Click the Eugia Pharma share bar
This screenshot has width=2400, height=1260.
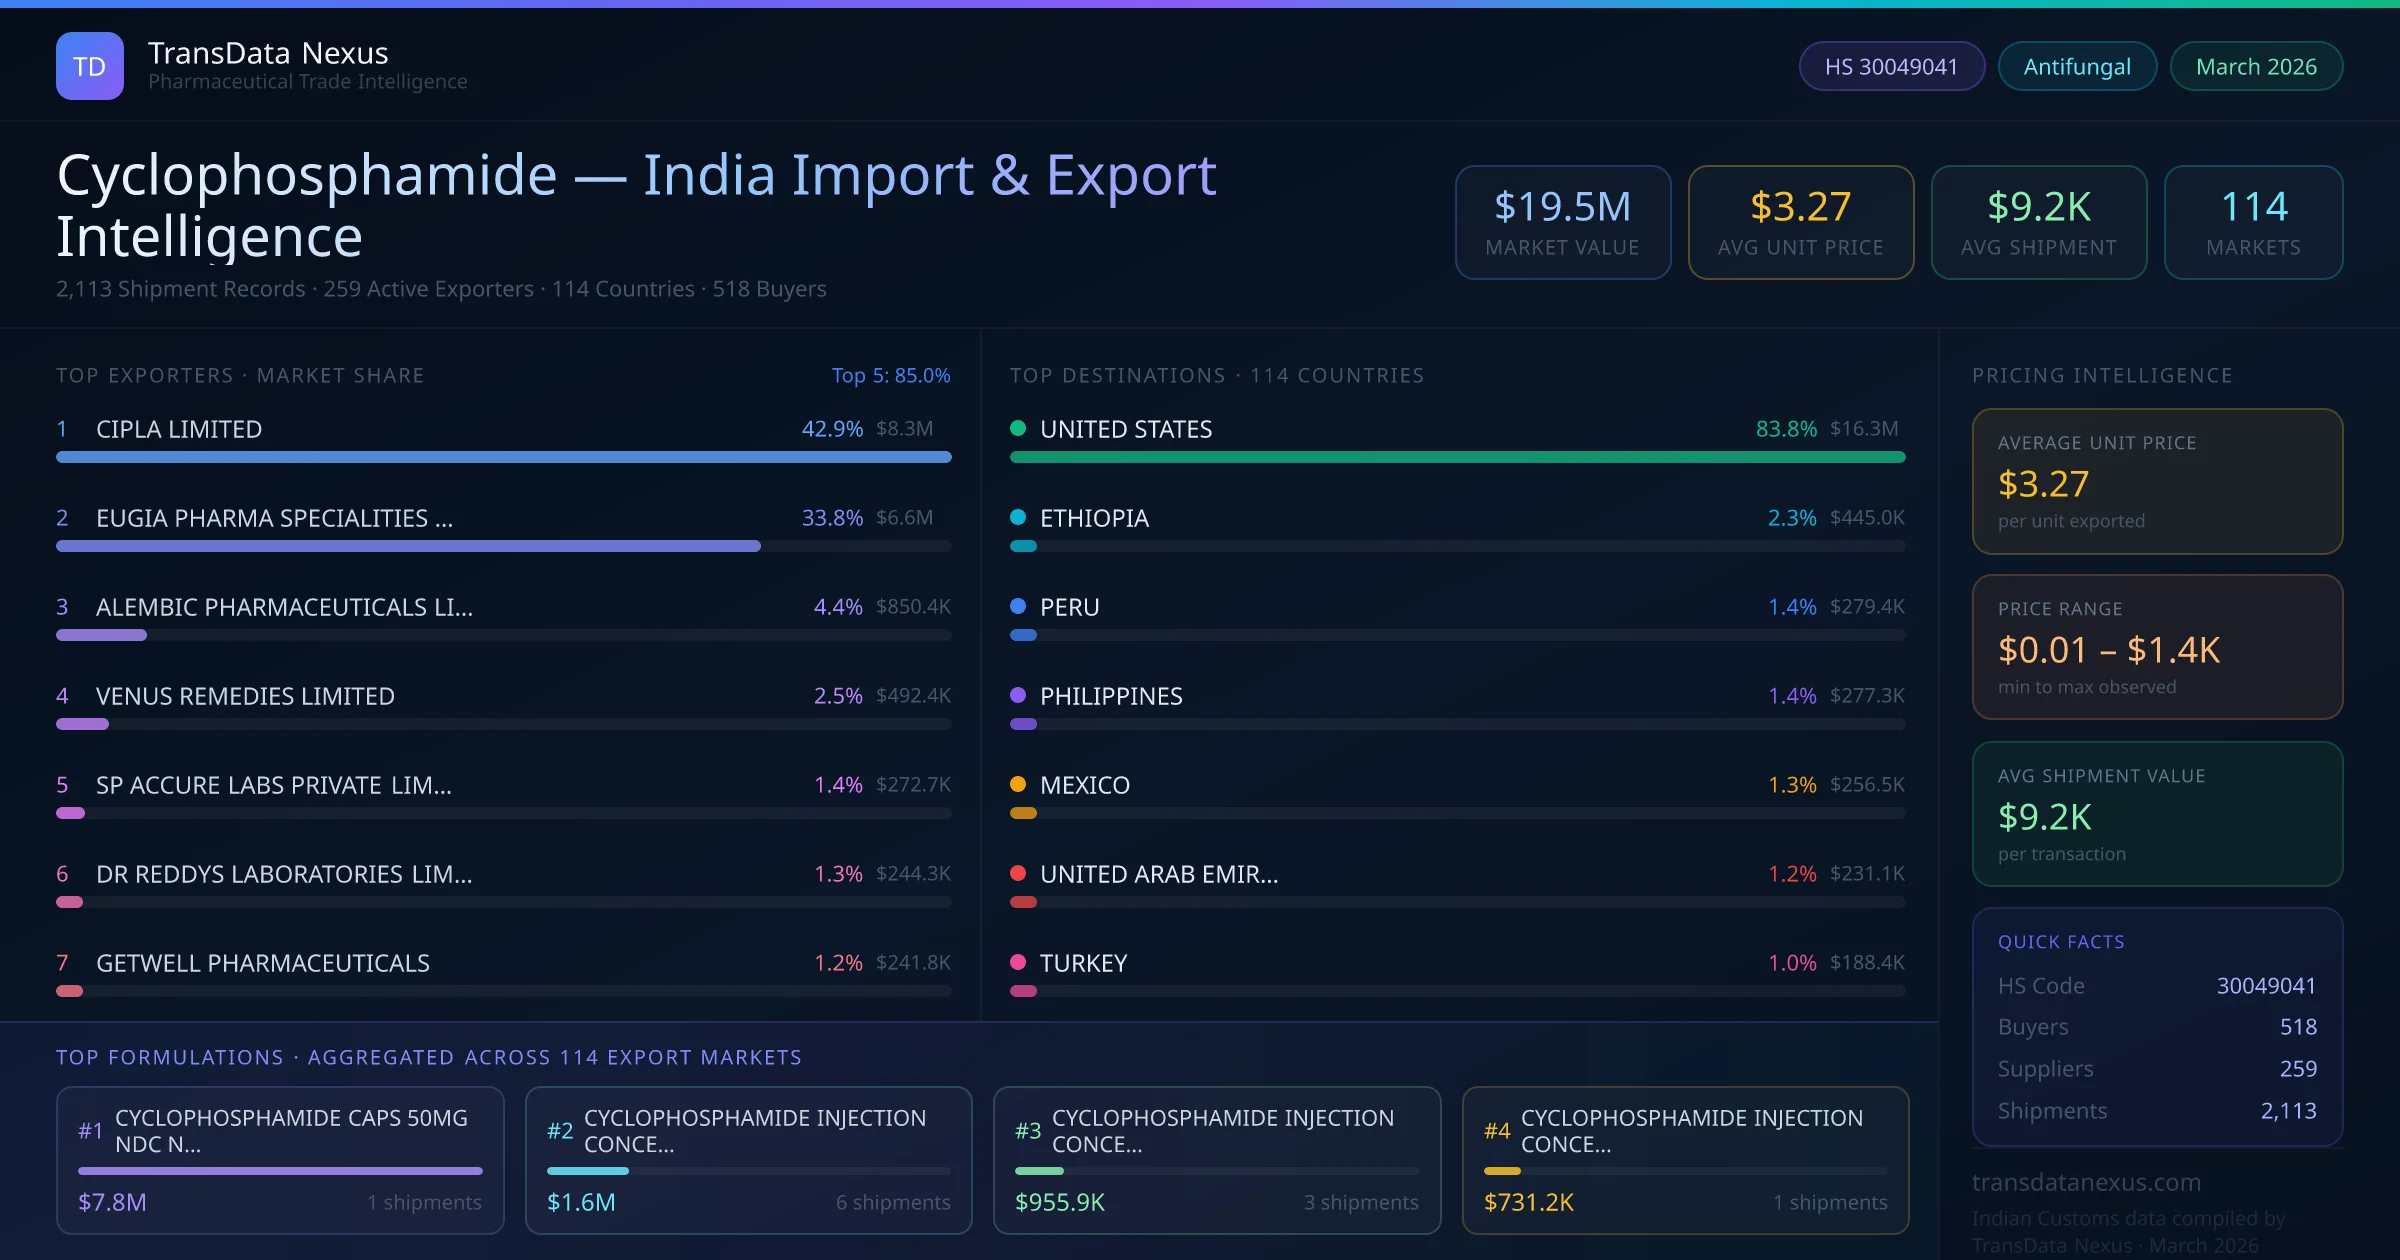tap(408, 546)
